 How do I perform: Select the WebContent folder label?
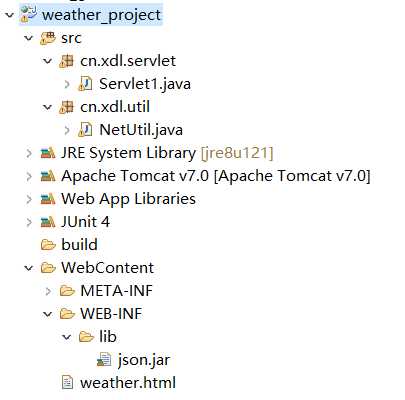coord(107,268)
